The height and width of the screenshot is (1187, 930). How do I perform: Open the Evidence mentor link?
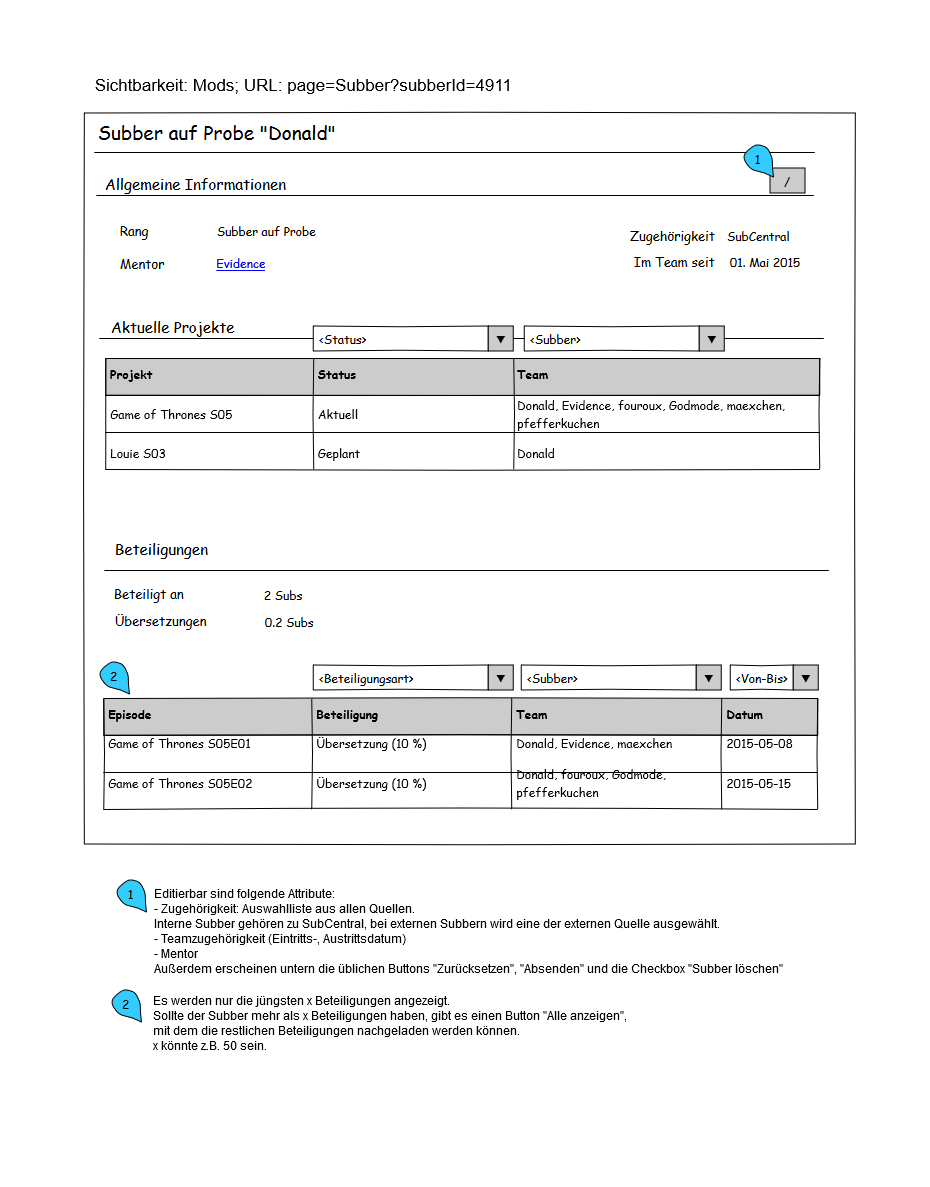(x=241, y=264)
